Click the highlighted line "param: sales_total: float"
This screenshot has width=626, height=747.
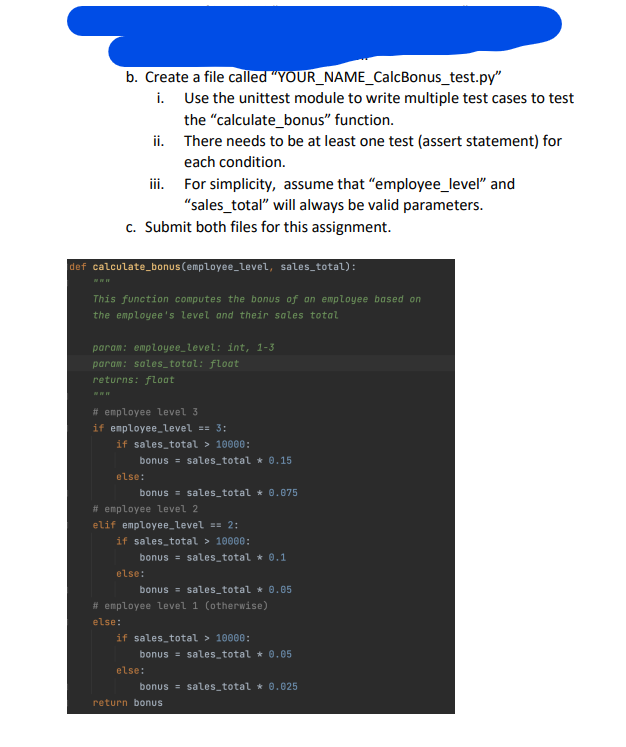[x=166, y=364]
